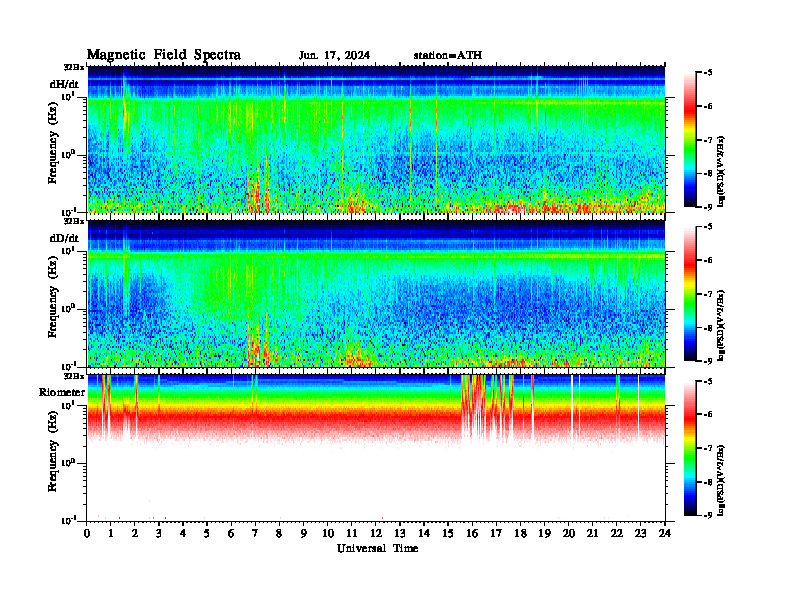Click the "17" hour tick label

click(496, 534)
